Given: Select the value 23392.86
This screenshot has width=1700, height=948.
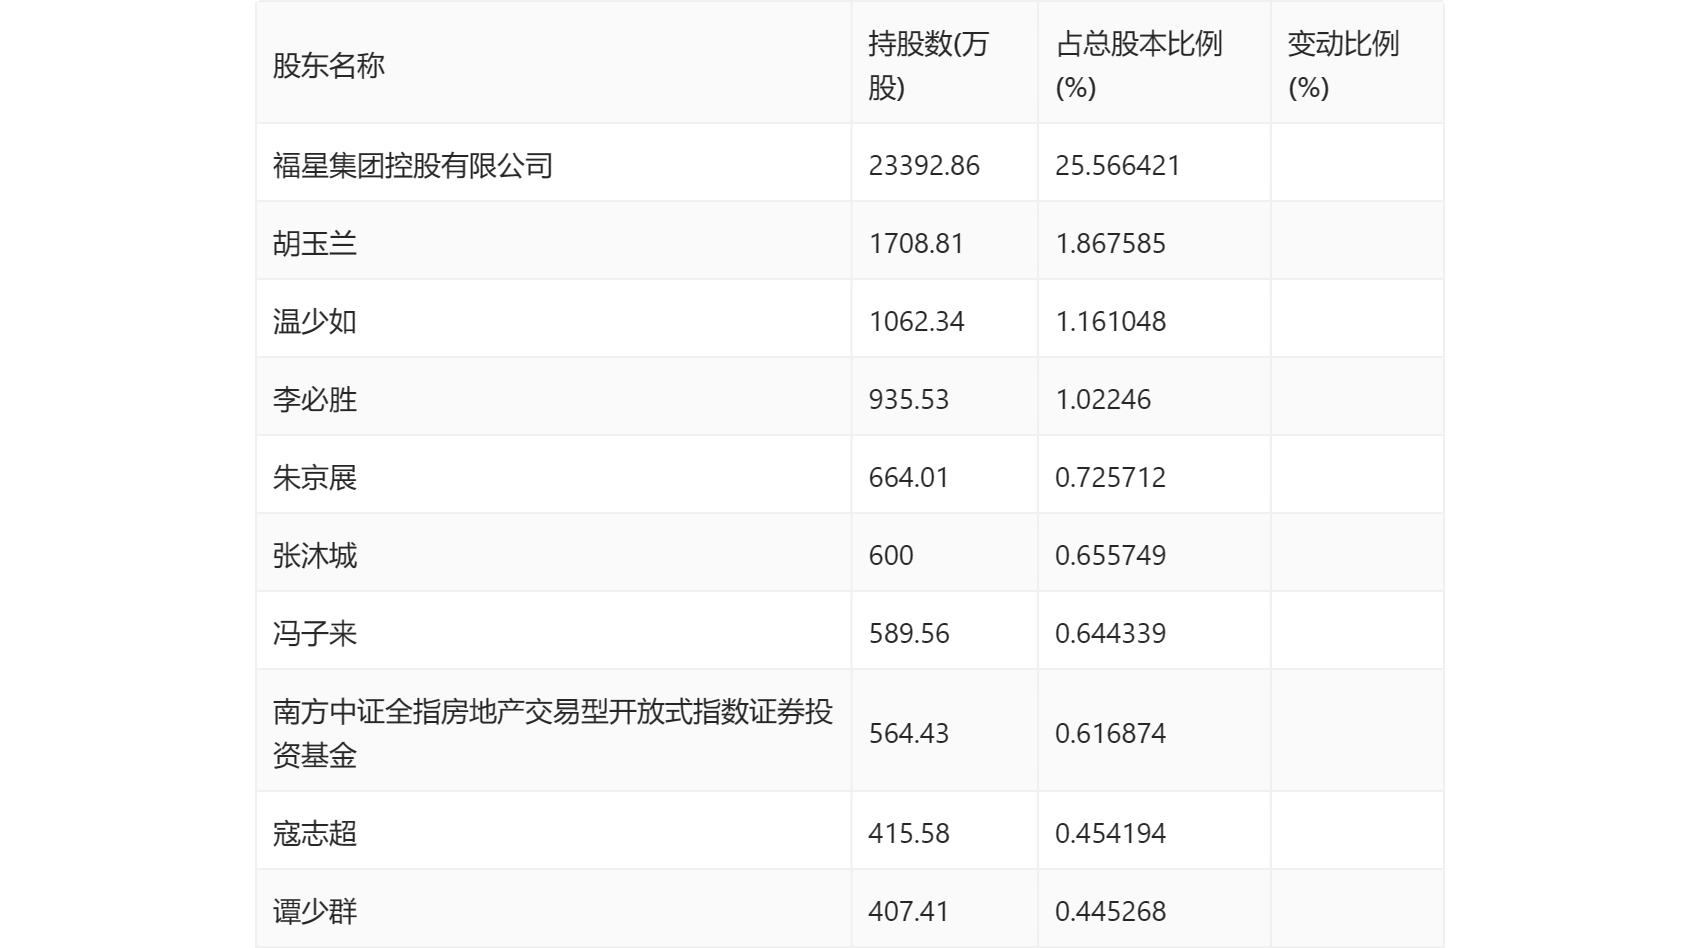Looking at the screenshot, I should tap(924, 166).
